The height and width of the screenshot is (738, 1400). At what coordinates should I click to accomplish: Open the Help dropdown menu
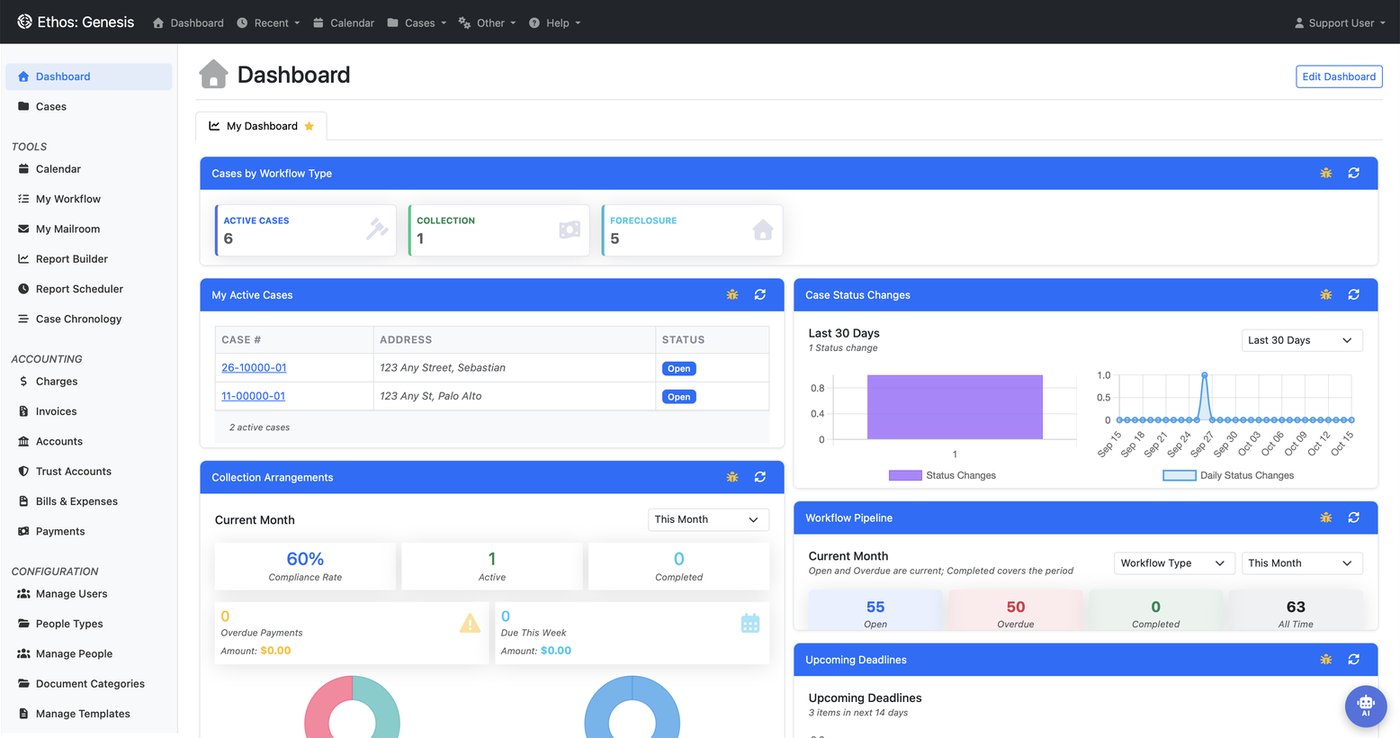(x=555, y=23)
